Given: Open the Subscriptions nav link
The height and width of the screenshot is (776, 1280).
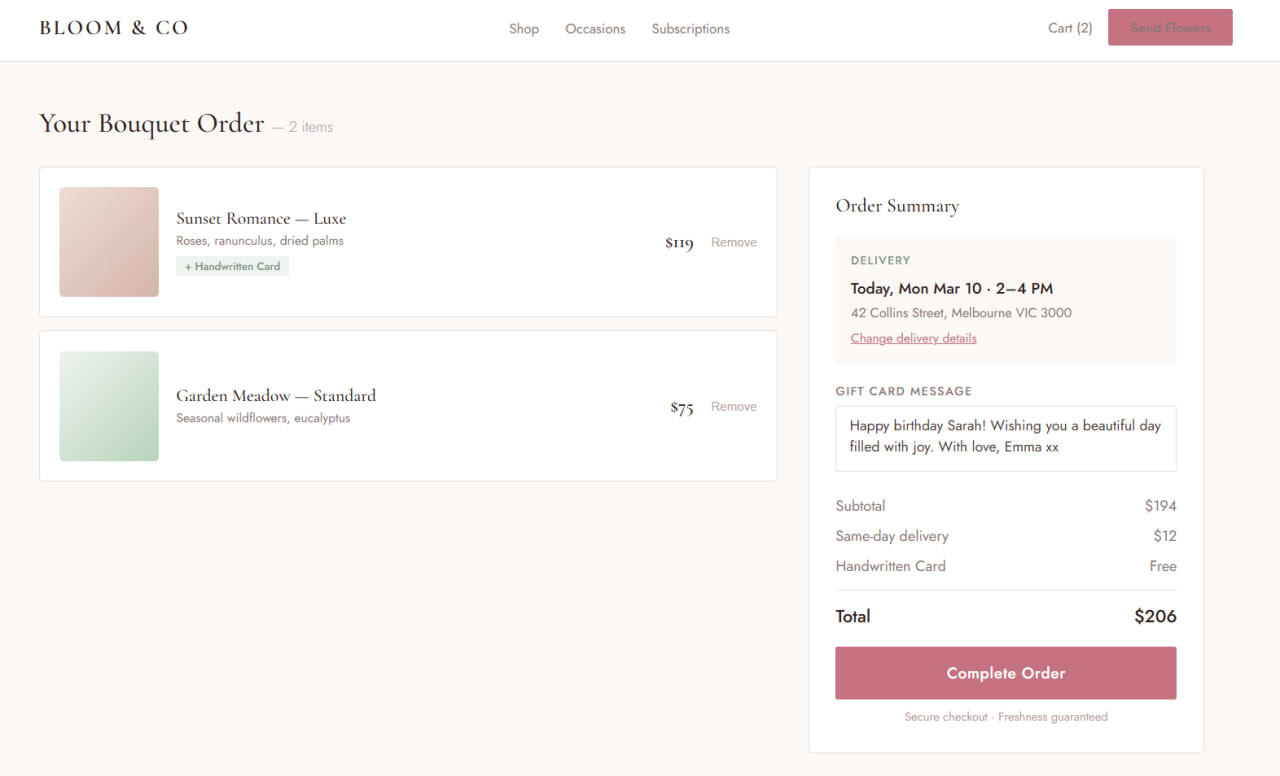Looking at the screenshot, I should coord(690,29).
